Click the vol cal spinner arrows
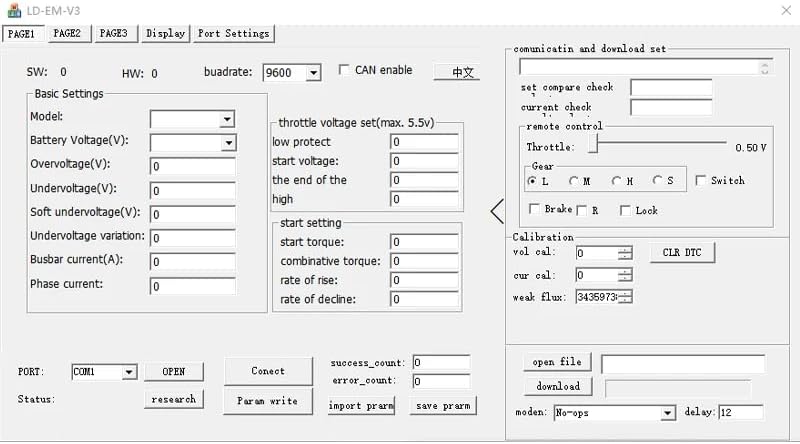The image size is (800, 444). 625,253
